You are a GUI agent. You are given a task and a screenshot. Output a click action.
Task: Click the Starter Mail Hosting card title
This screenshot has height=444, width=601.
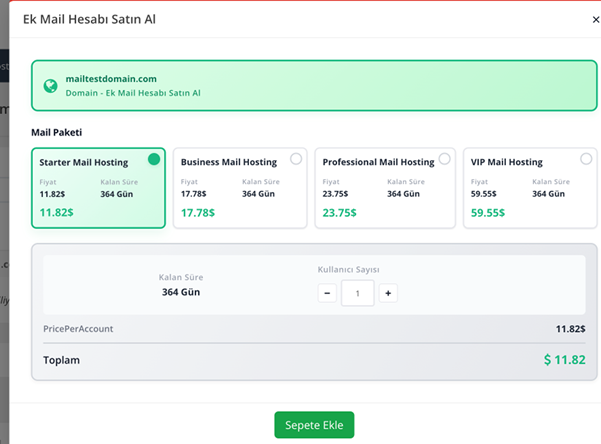(x=83, y=162)
